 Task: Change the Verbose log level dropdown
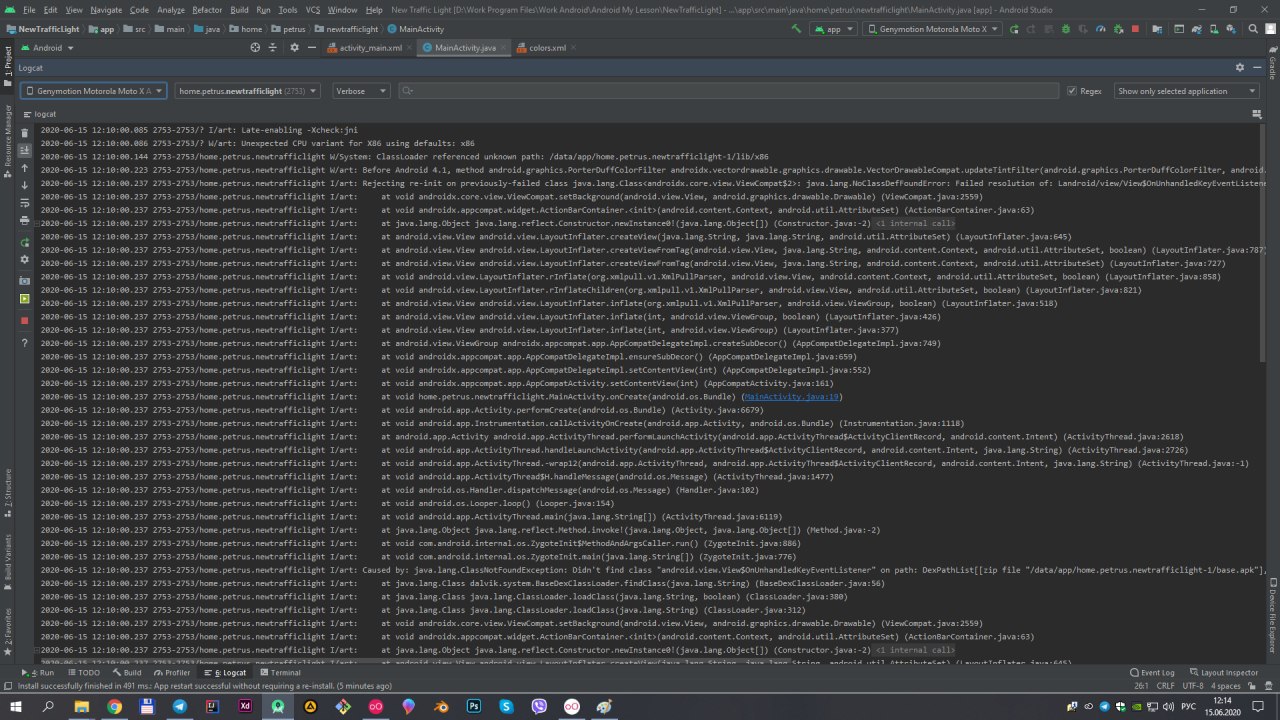pyautogui.click(x=361, y=91)
